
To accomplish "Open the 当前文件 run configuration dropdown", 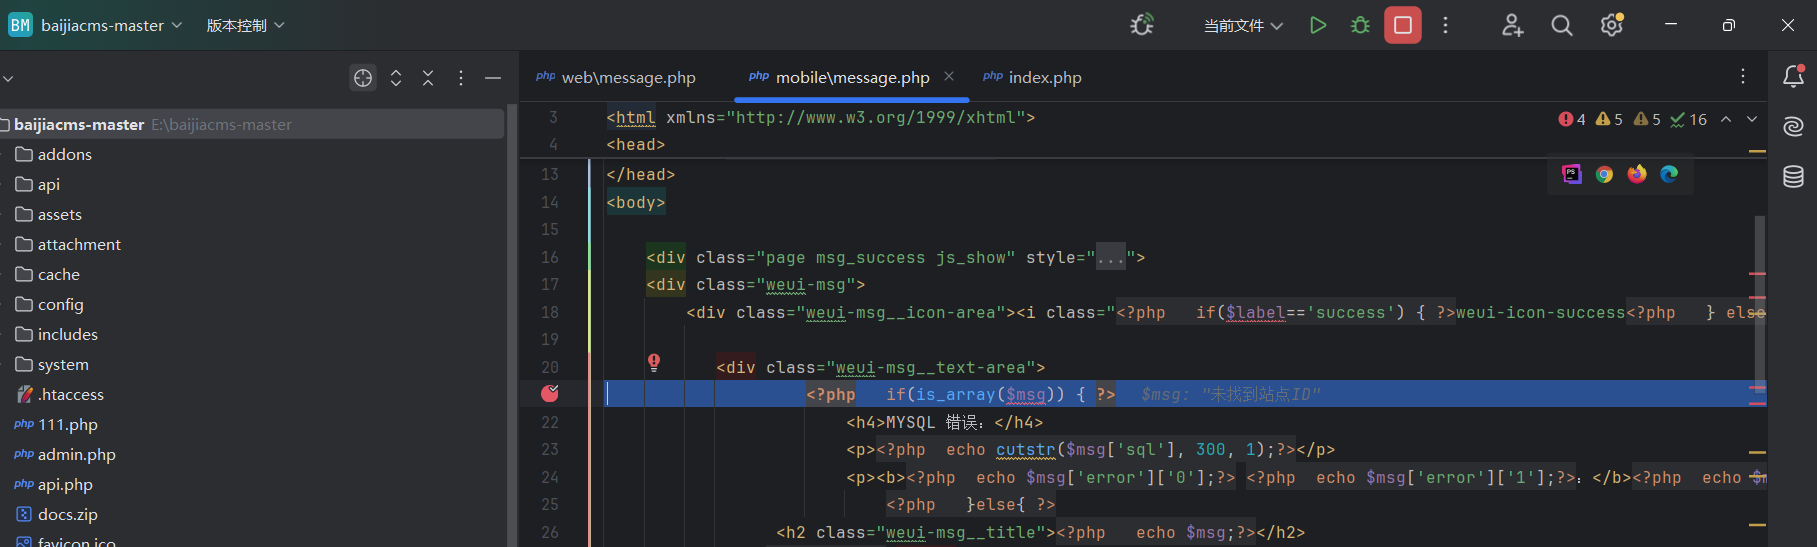I will pos(1243,25).
